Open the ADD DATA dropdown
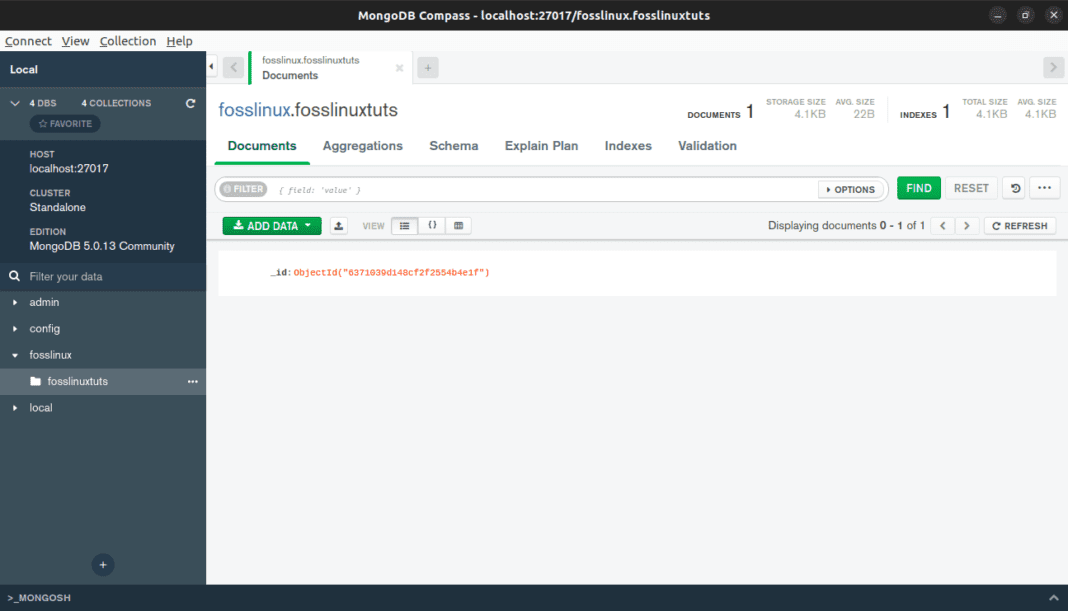This screenshot has width=1068, height=611. [x=271, y=225]
